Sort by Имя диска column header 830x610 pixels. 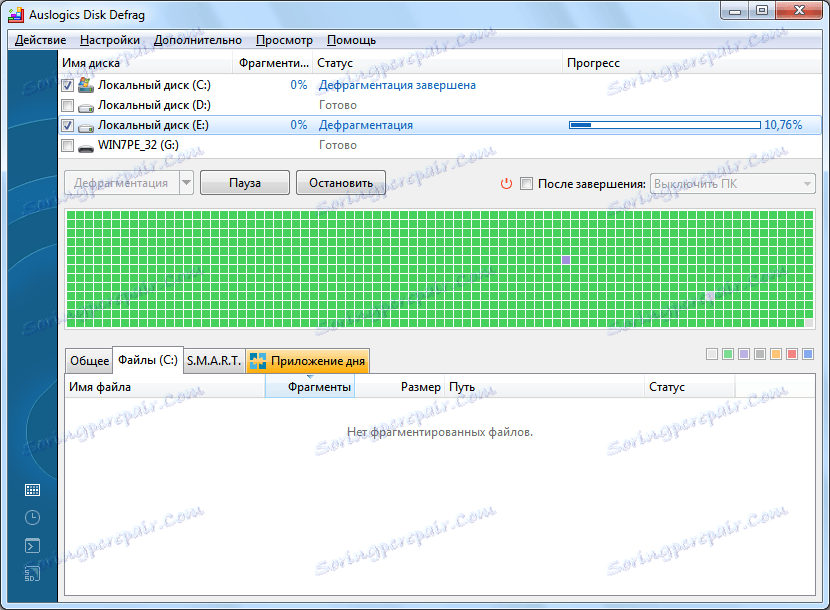146,63
